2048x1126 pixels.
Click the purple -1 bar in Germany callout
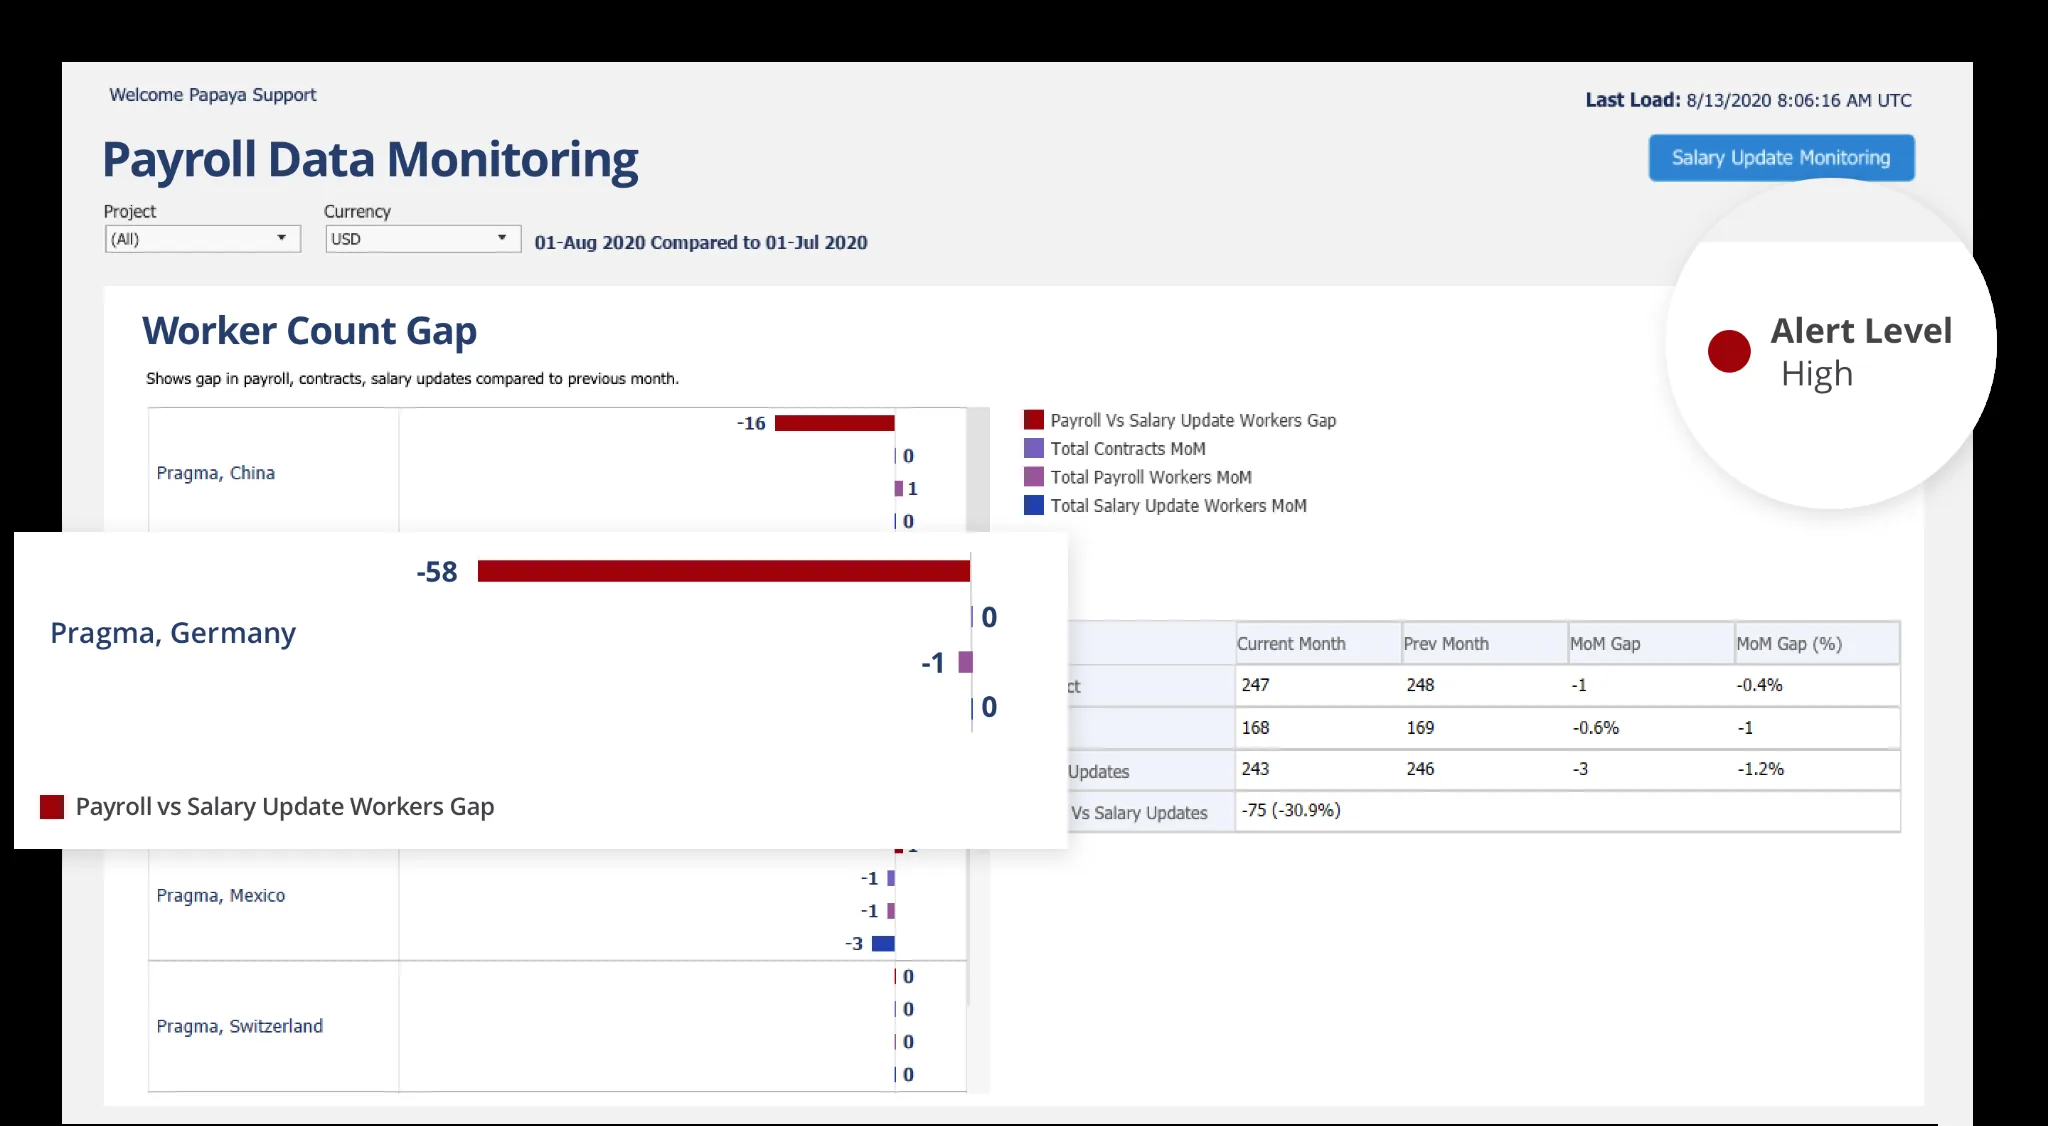(965, 662)
